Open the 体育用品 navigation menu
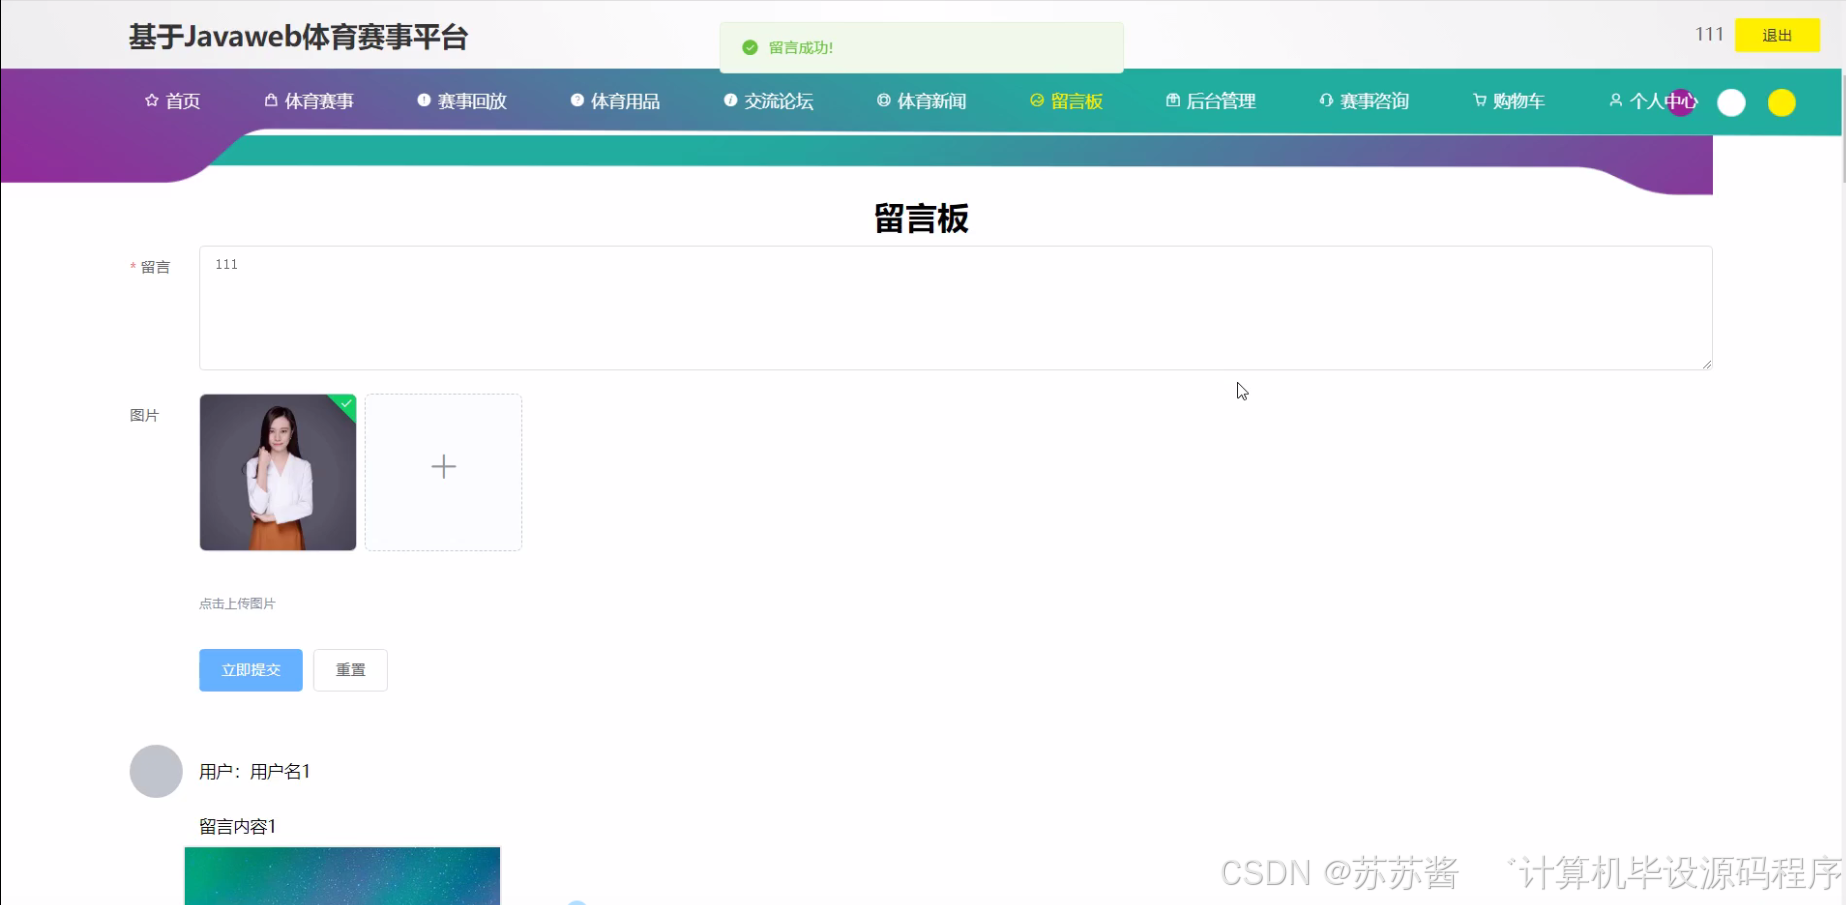 tap(626, 100)
